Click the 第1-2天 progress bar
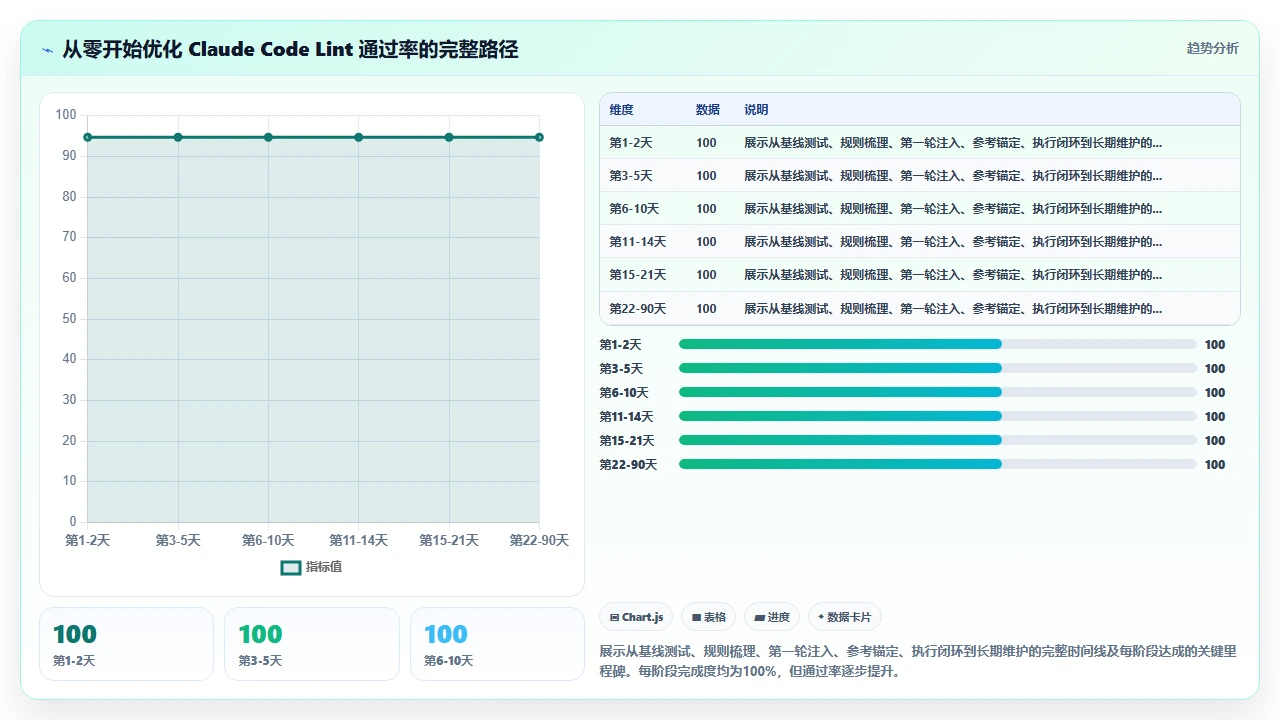Image resolution: width=1280 pixels, height=720 pixels. [x=937, y=344]
